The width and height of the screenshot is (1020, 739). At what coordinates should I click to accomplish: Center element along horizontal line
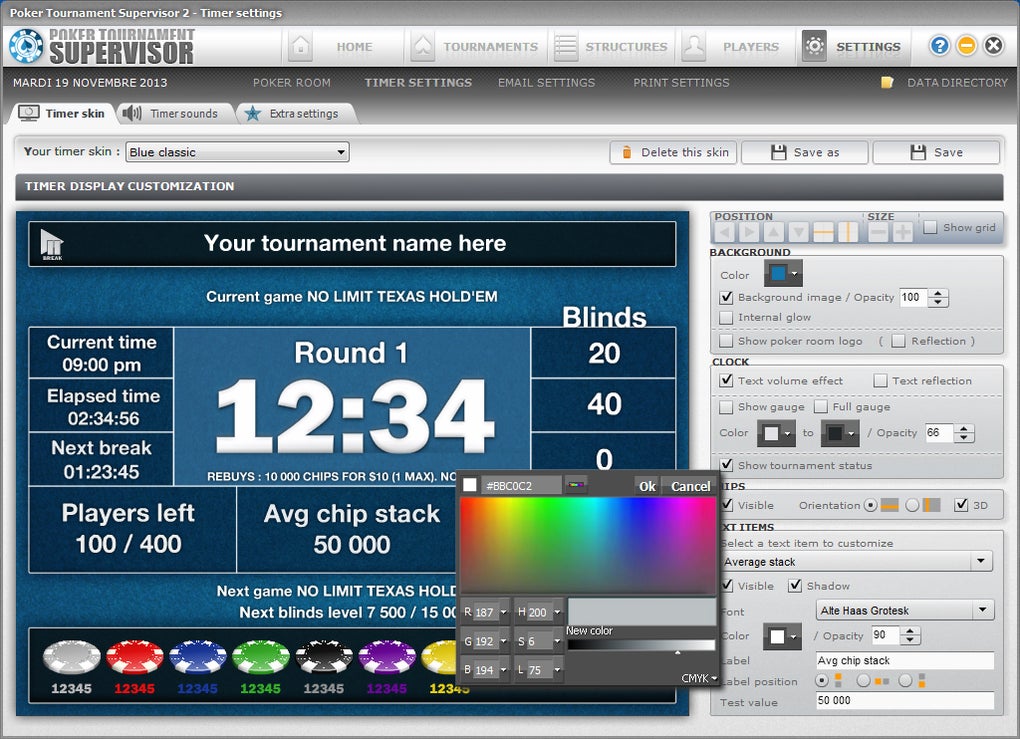coord(823,232)
